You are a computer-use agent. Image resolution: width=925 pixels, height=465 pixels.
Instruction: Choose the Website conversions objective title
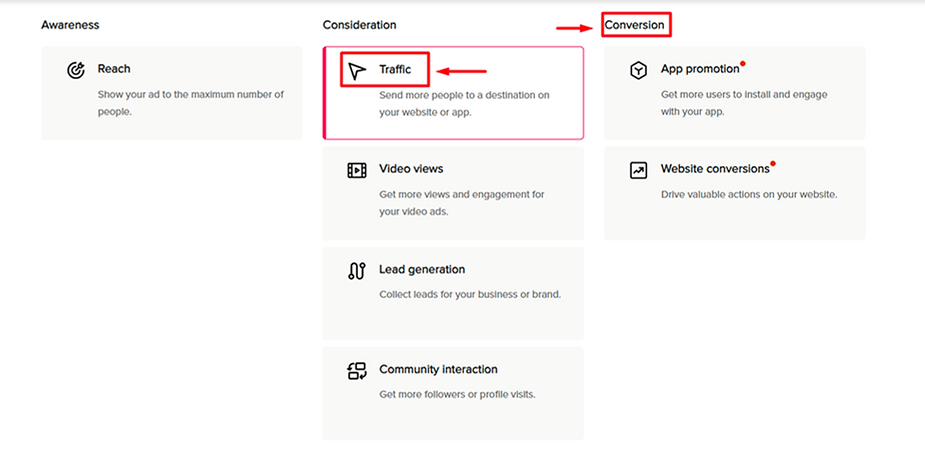715,169
